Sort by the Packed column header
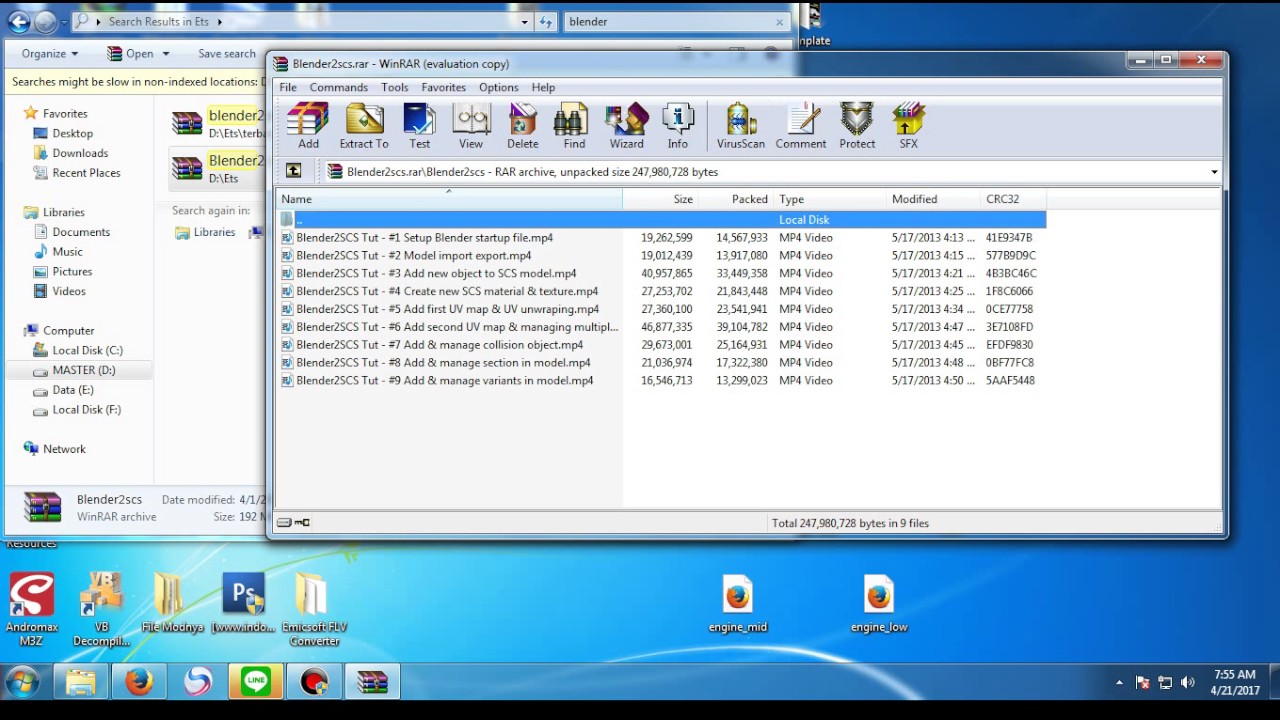Screen dimensions: 1280x720 [x=736, y=199]
